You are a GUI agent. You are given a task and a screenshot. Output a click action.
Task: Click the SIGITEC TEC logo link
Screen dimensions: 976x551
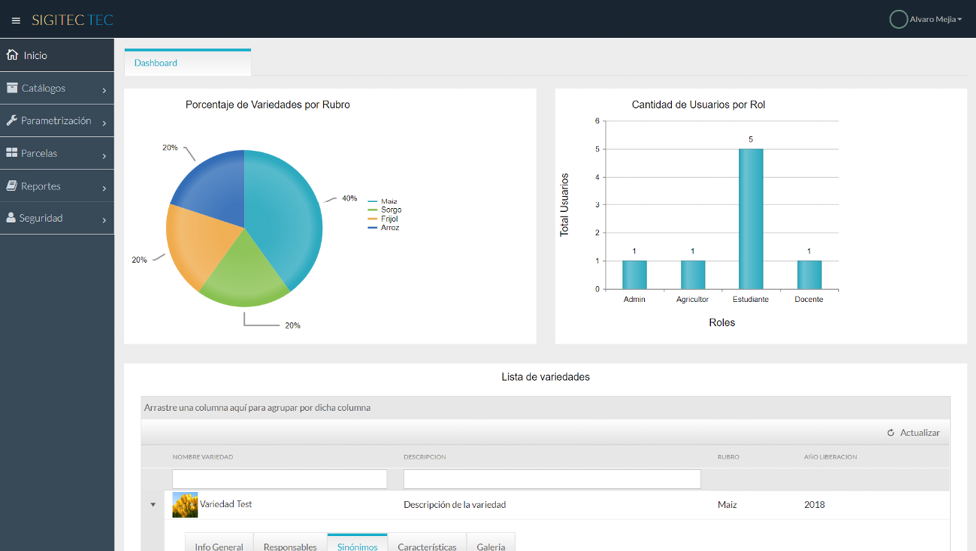coord(72,20)
